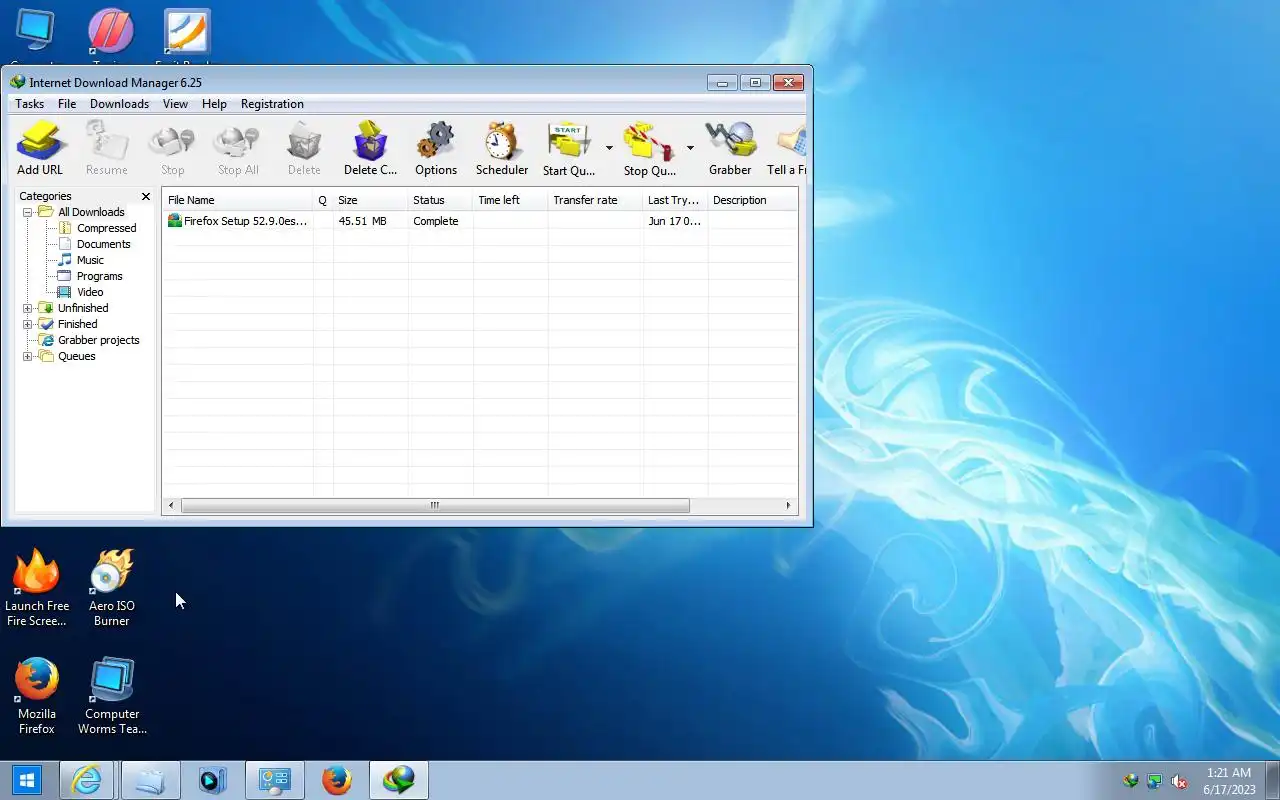The image size is (1280, 800).
Task: Click the Stop Queue toolbar icon
Action: point(650,148)
